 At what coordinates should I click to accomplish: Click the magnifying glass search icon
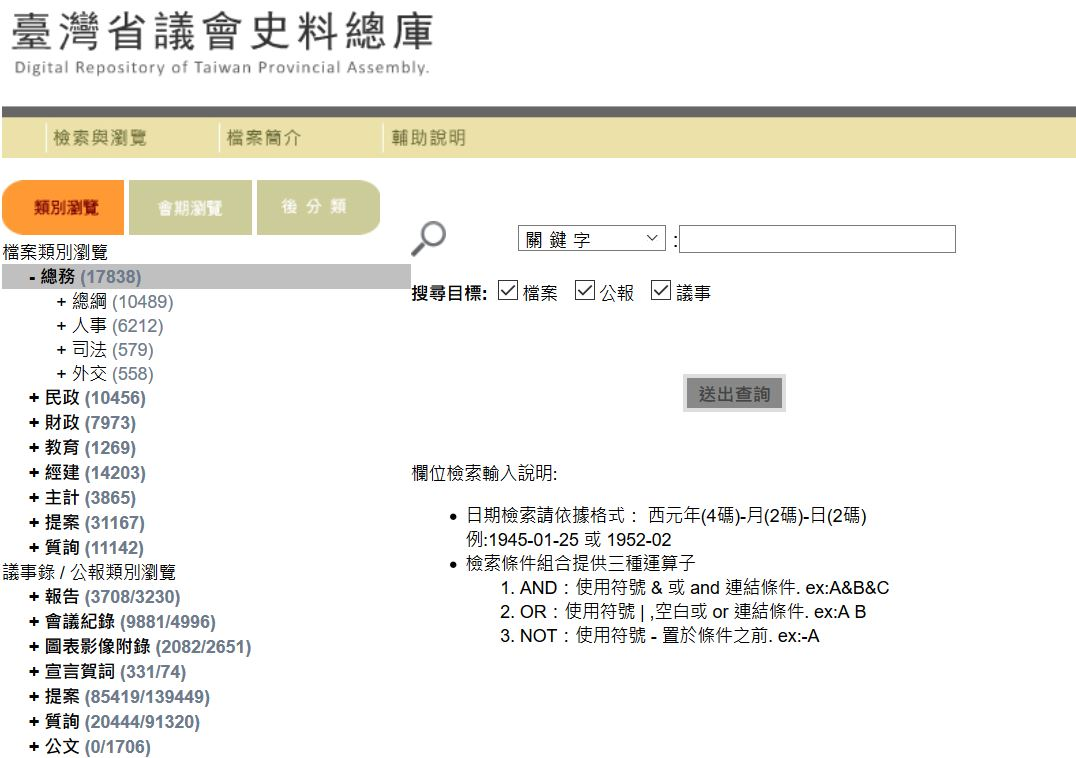430,236
